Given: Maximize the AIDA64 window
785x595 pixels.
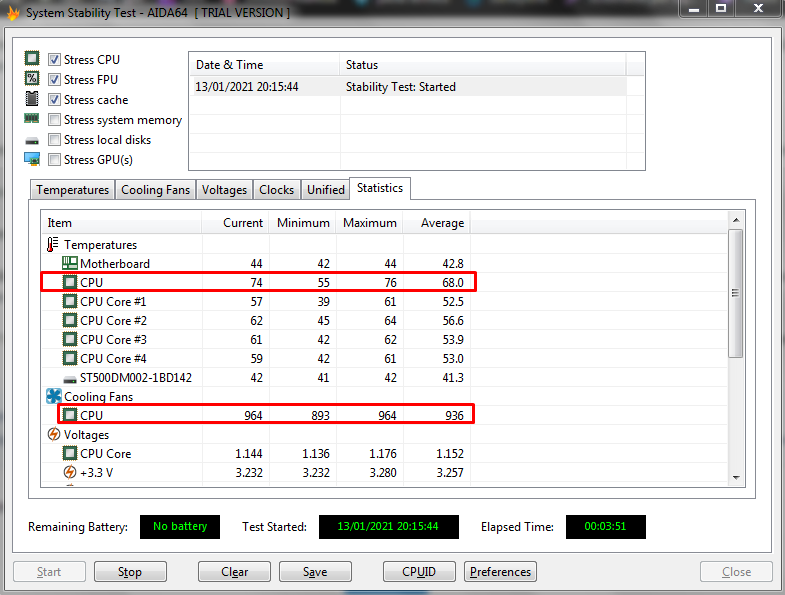Looking at the screenshot, I should click(x=721, y=9).
